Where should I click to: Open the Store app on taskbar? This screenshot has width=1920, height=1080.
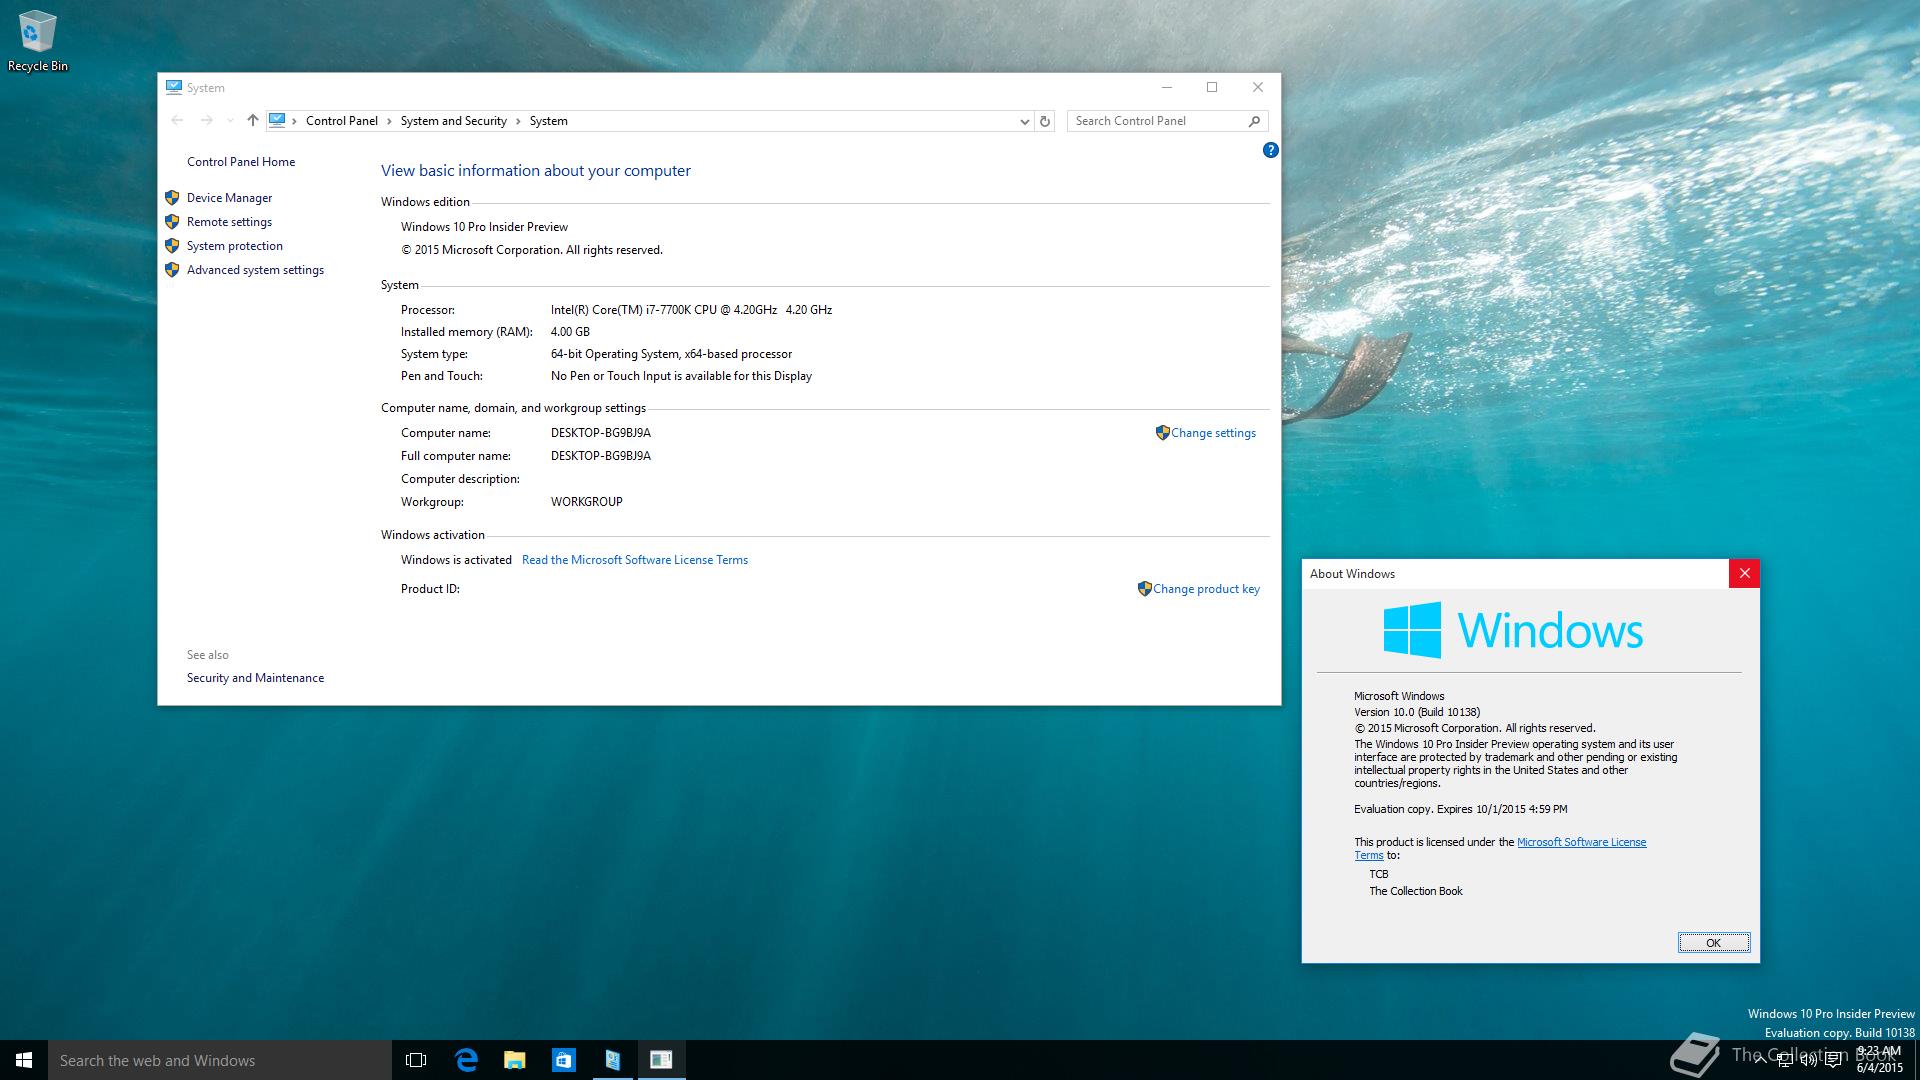pos(564,1060)
